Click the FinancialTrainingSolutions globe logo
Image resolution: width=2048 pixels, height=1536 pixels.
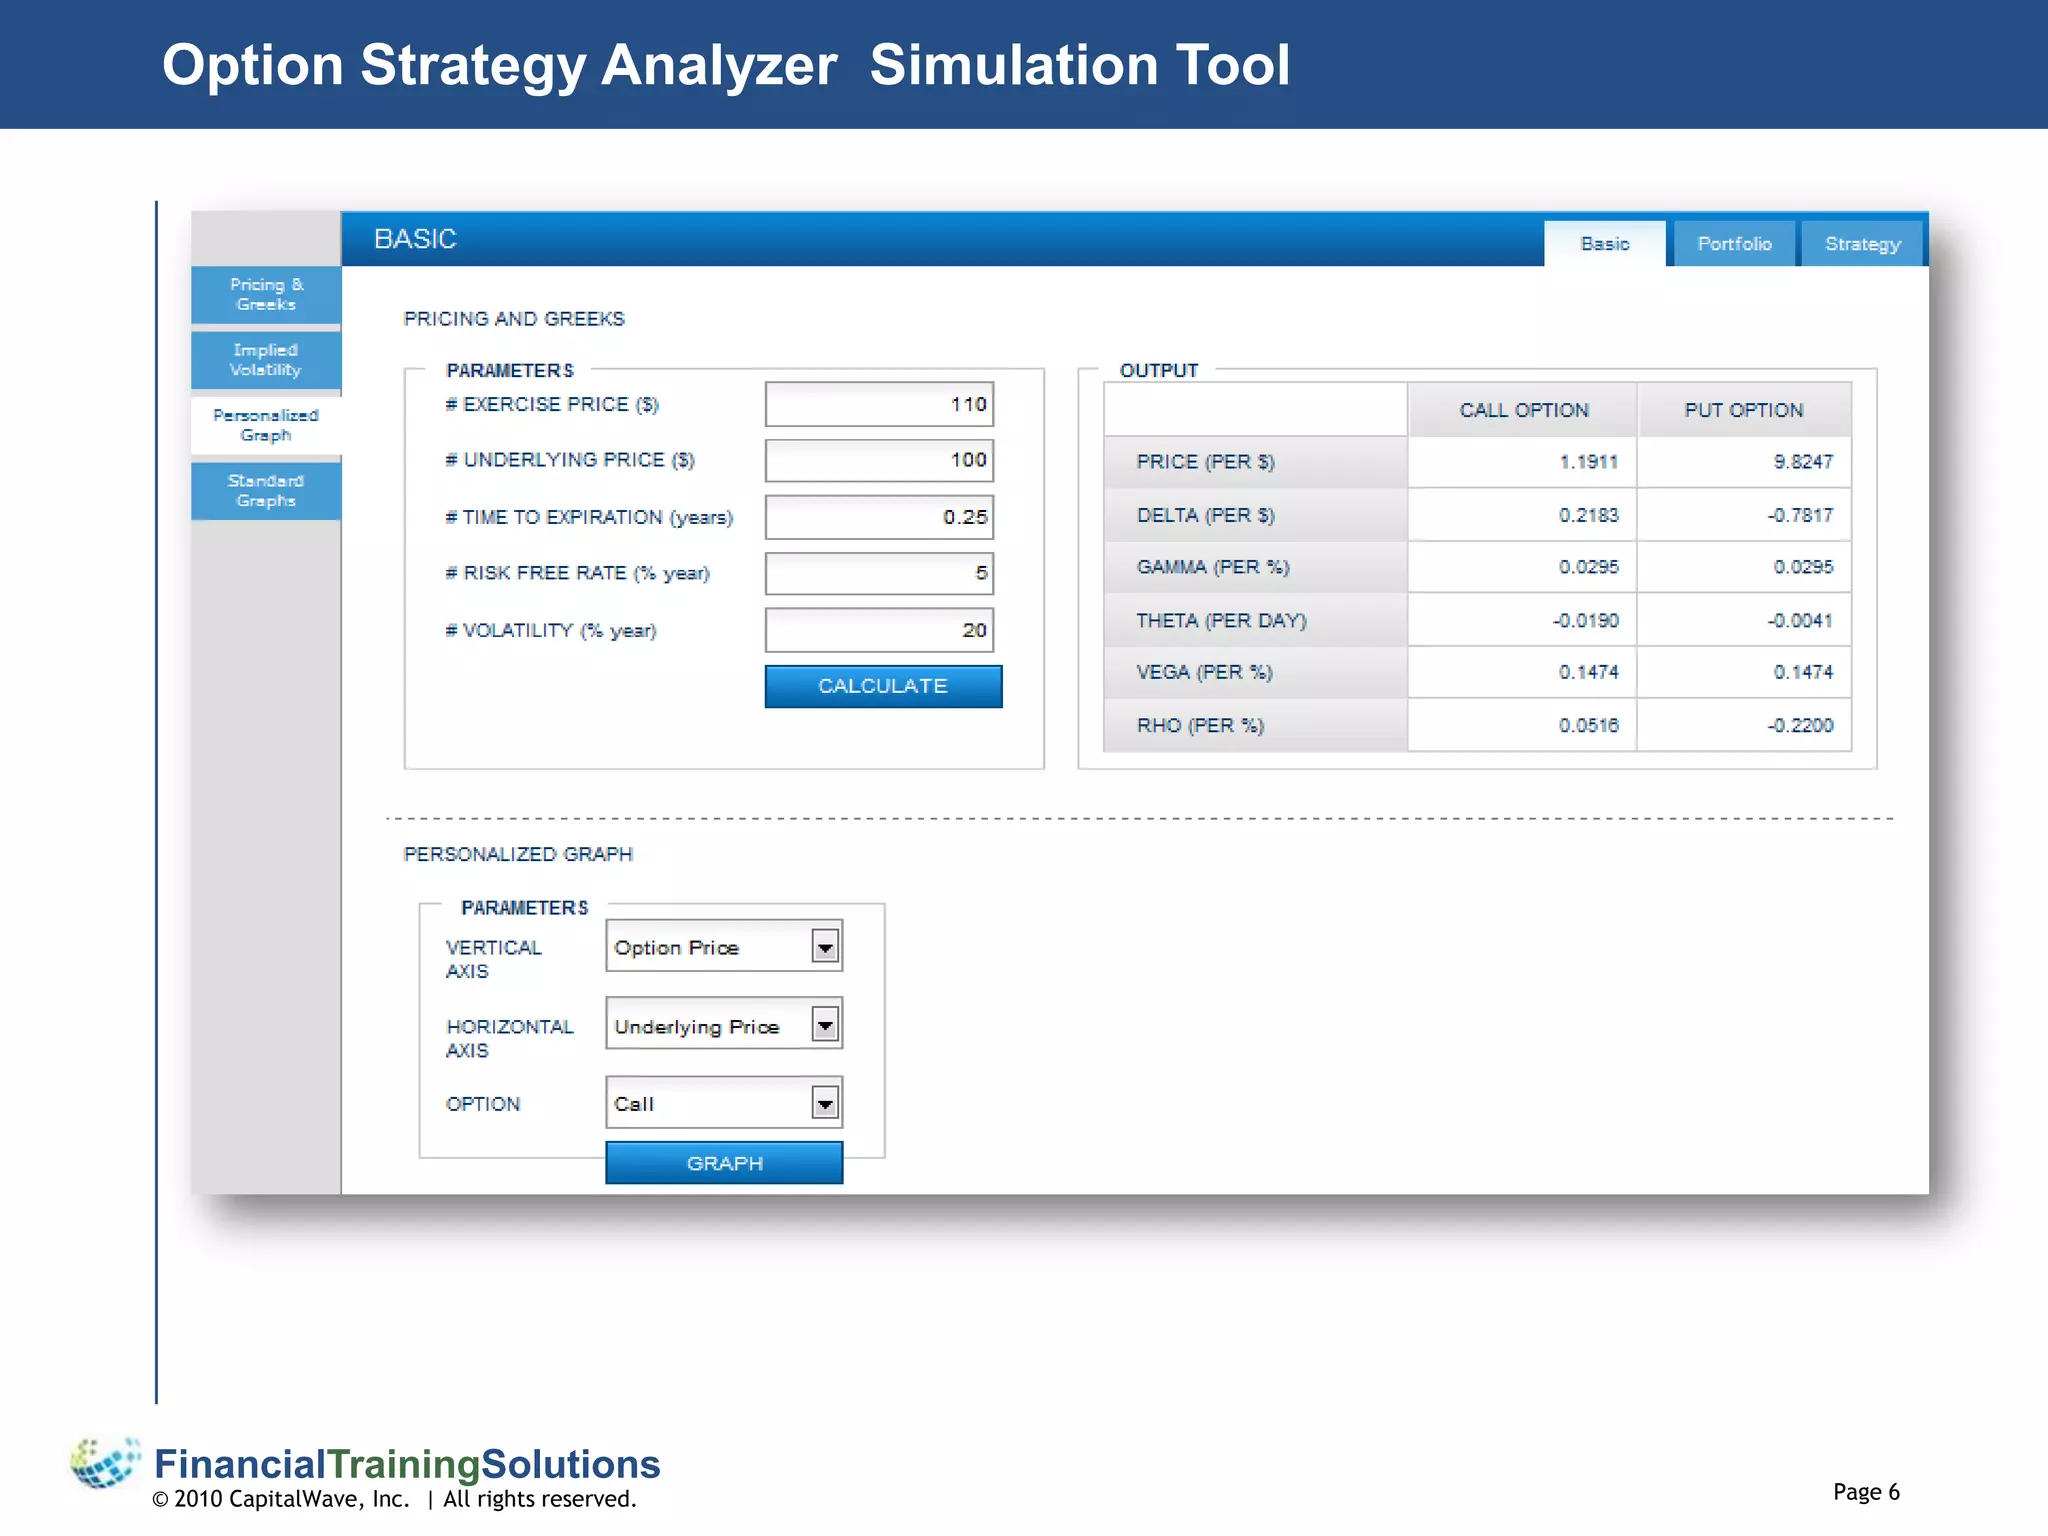click(105, 1463)
